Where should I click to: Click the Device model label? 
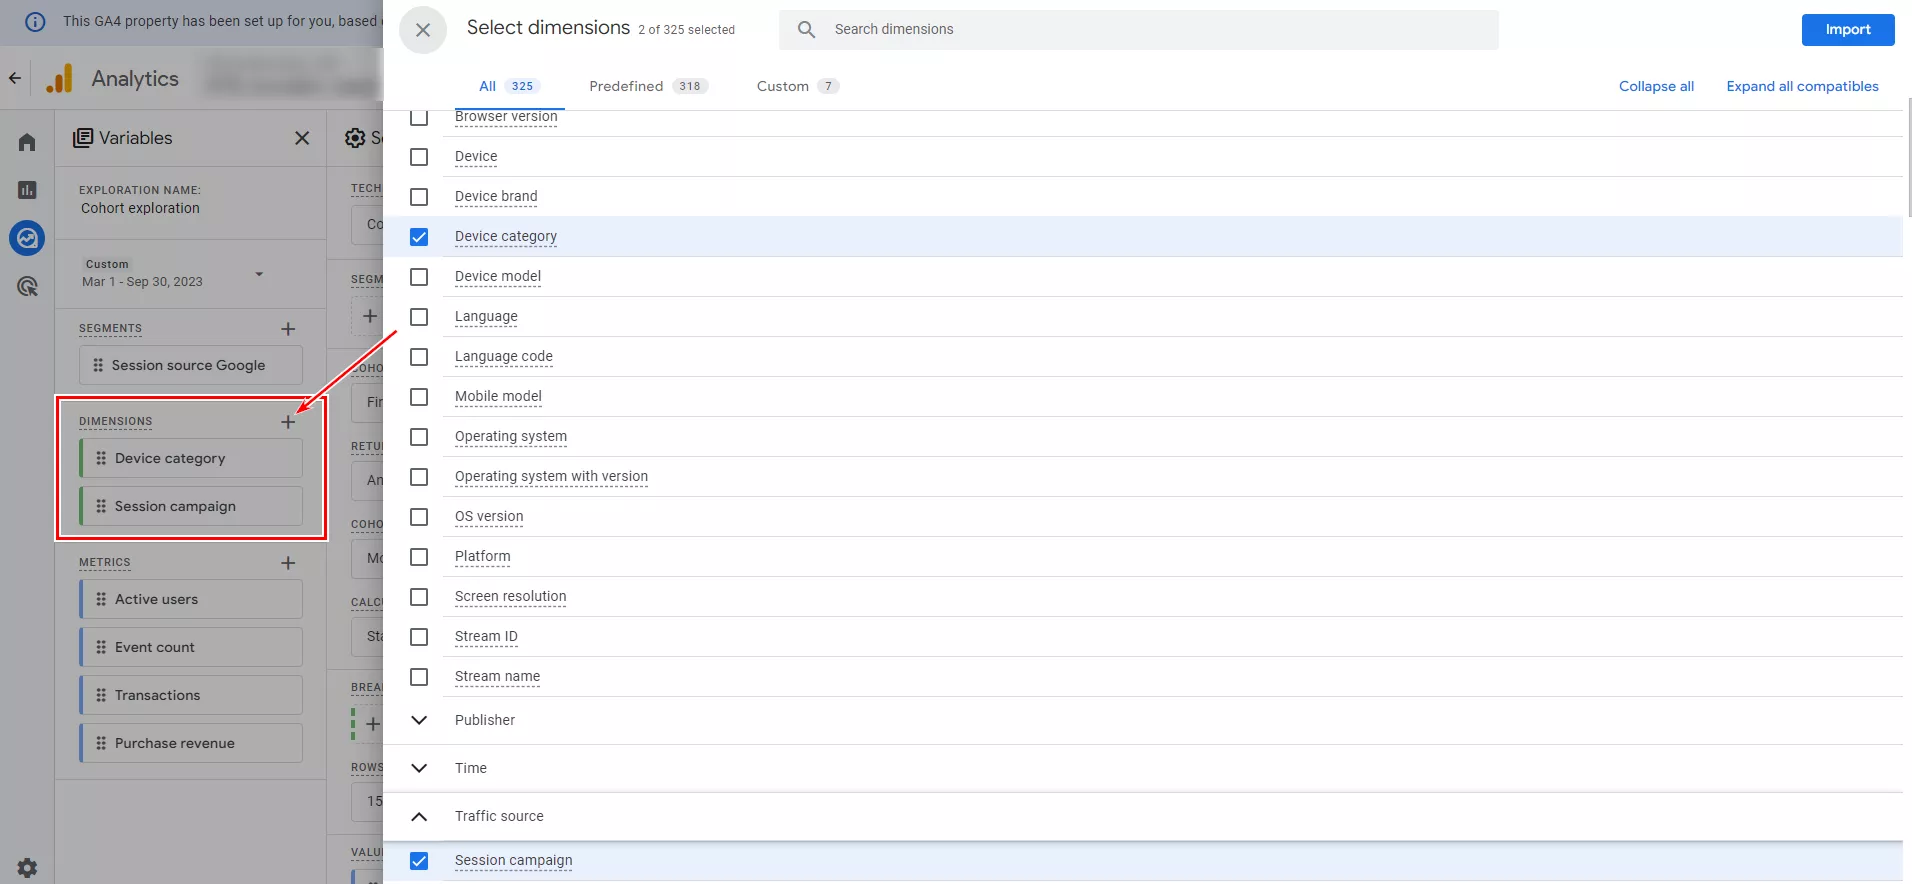498,276
